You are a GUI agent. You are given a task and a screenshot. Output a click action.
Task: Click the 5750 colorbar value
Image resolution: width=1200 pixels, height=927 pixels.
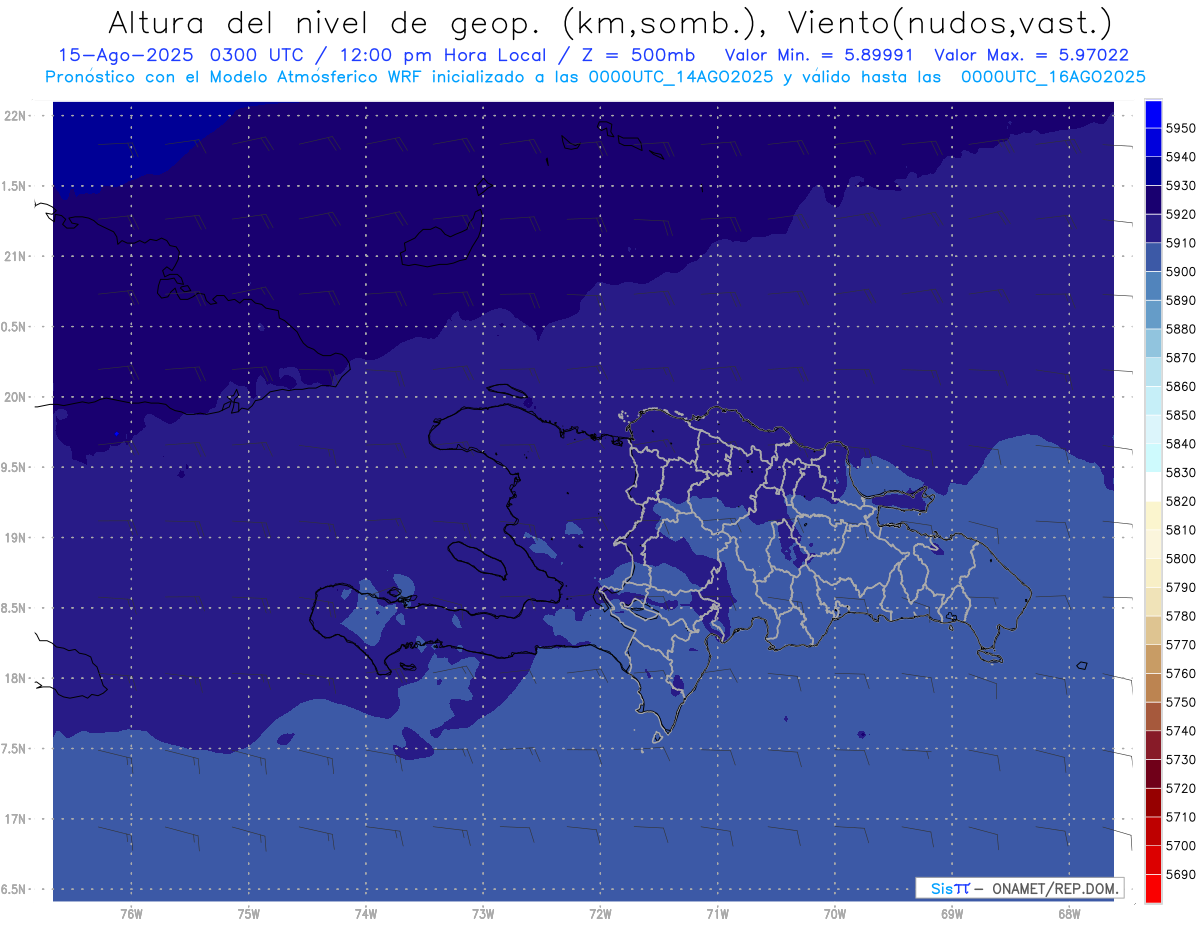1181,702
